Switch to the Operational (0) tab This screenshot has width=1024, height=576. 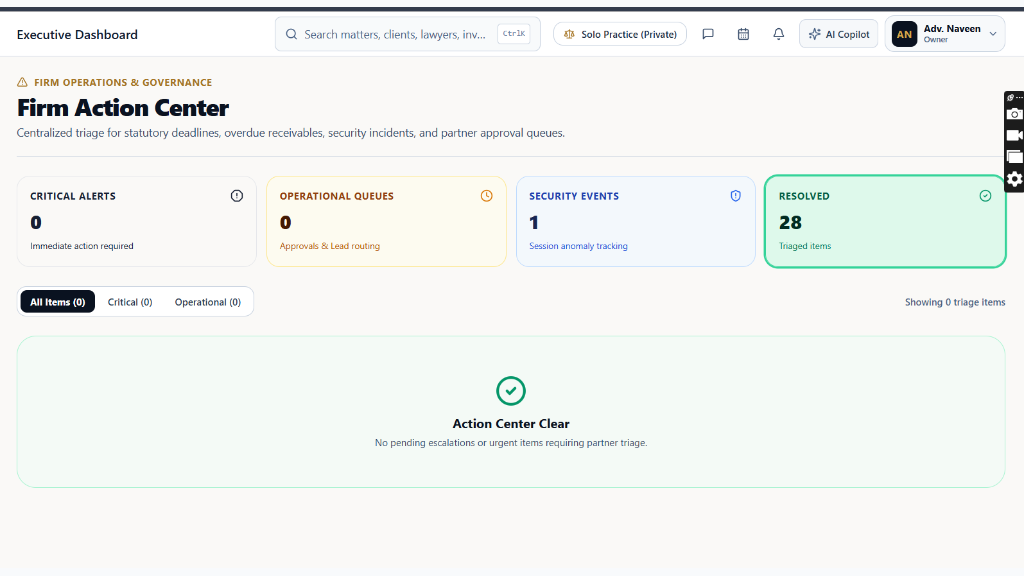208,302
